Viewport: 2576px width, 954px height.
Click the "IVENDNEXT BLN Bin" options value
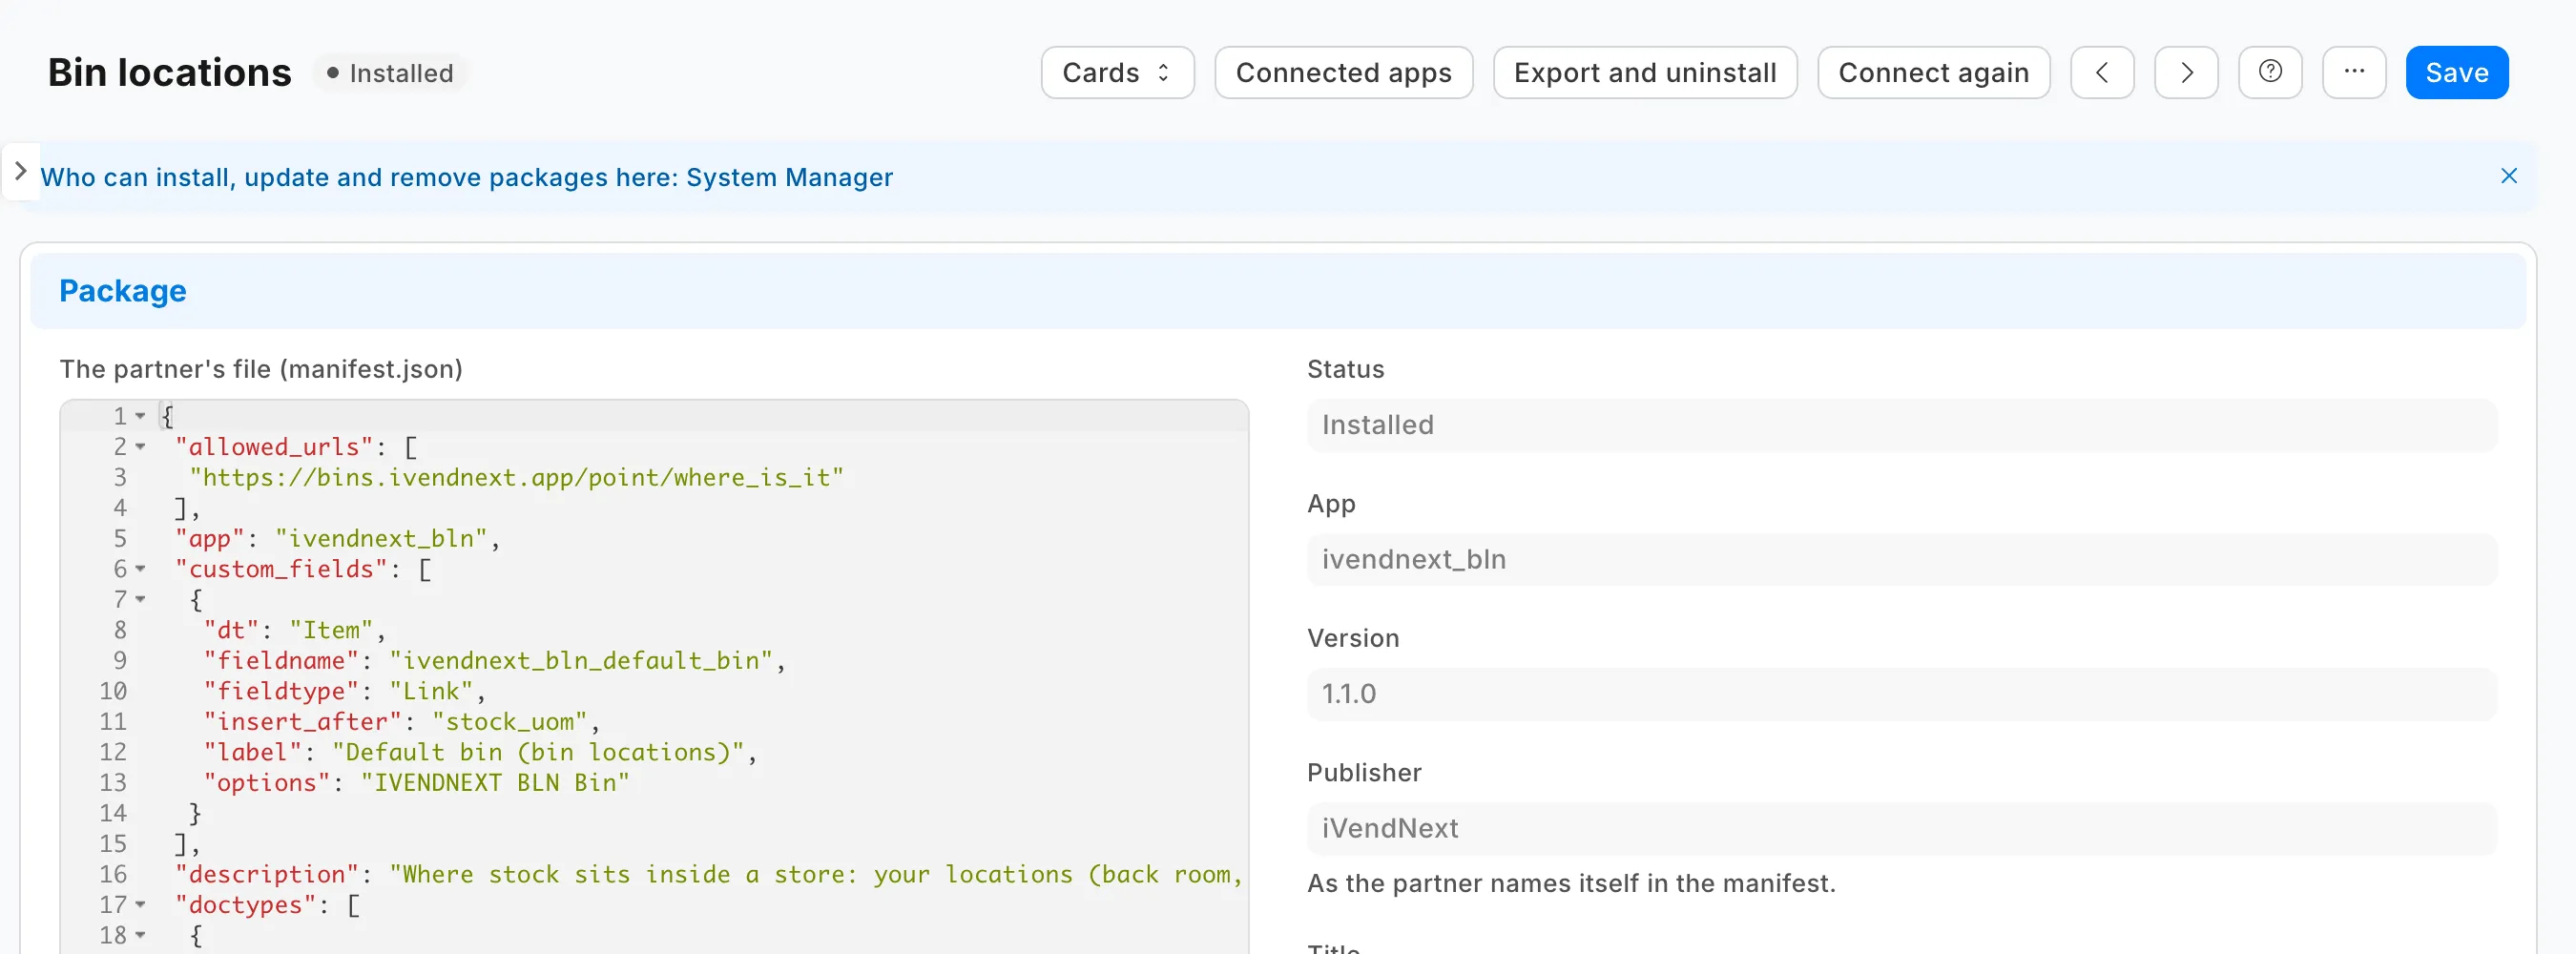495,783
